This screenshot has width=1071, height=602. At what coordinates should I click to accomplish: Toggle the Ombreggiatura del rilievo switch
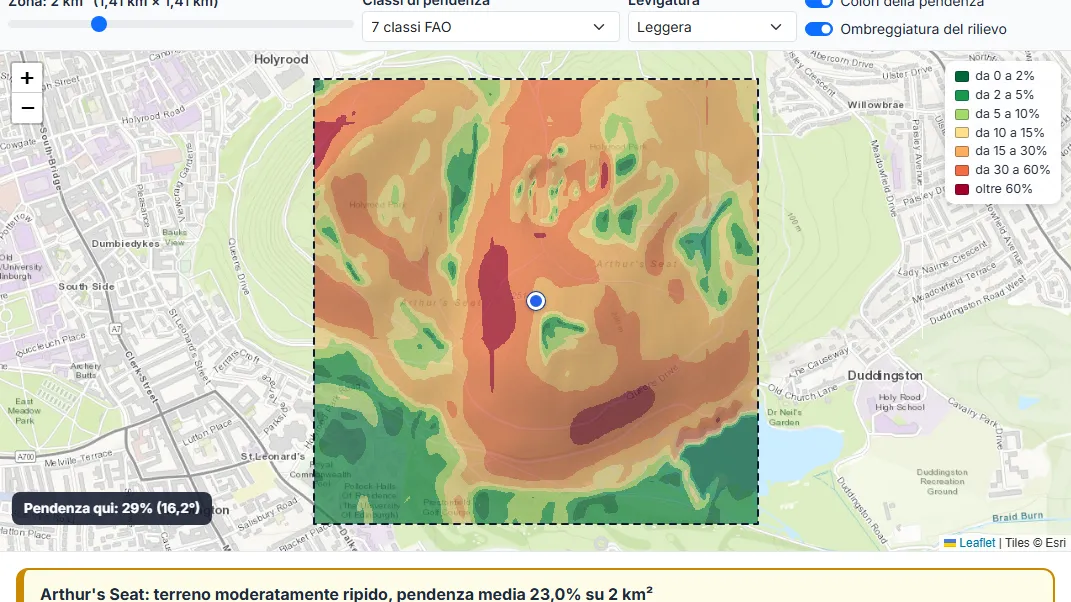(818, 29)
